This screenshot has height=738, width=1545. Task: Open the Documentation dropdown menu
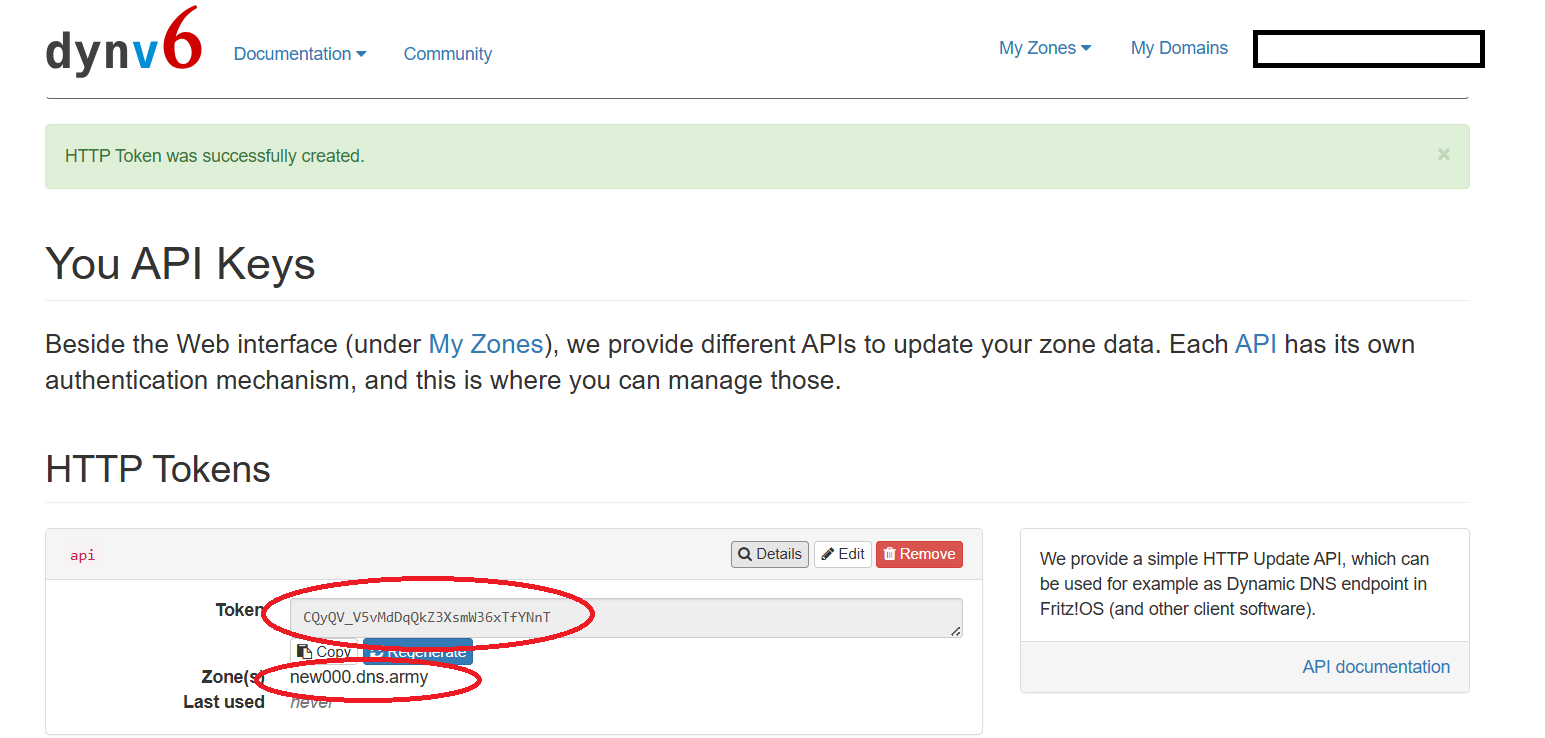pos(299,54)
